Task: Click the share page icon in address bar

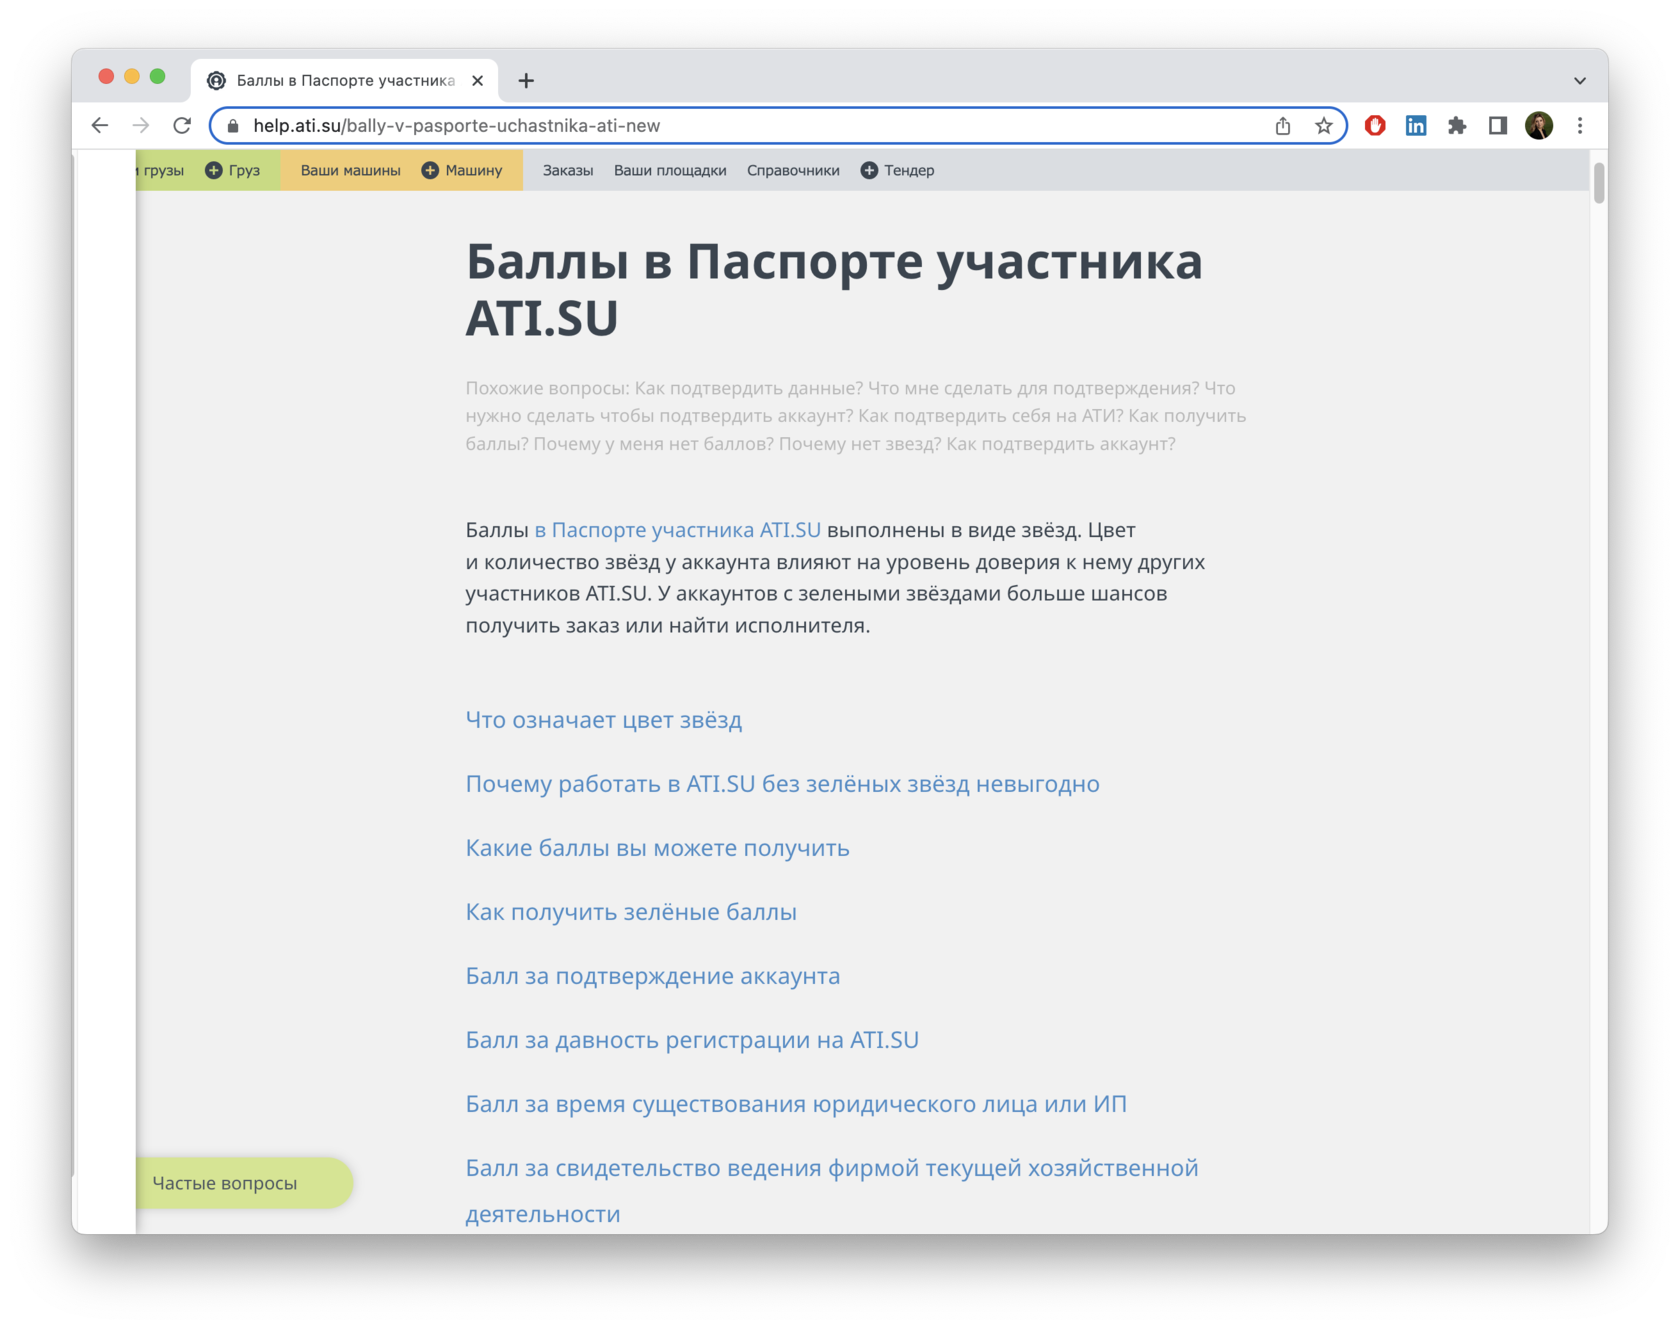Action: (1283, 126)
